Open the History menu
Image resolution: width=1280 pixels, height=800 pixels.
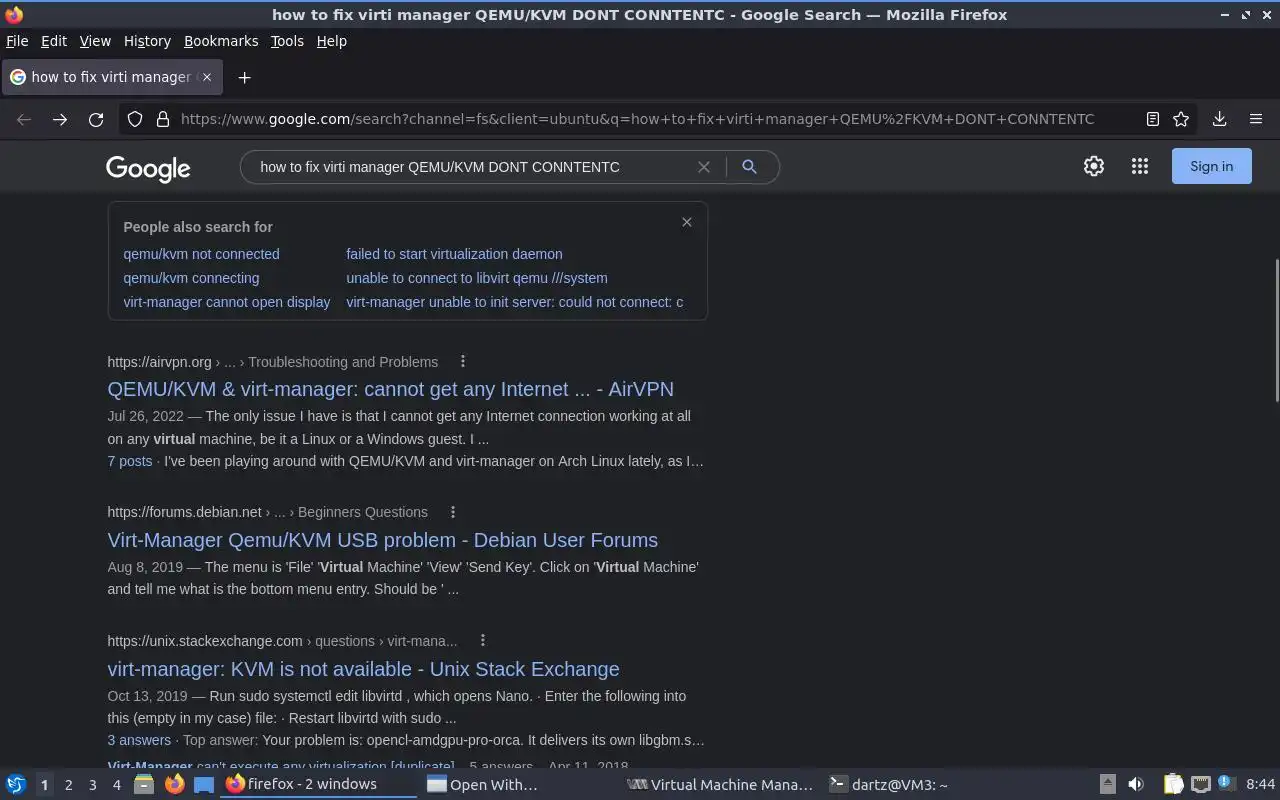pos(147,41)
